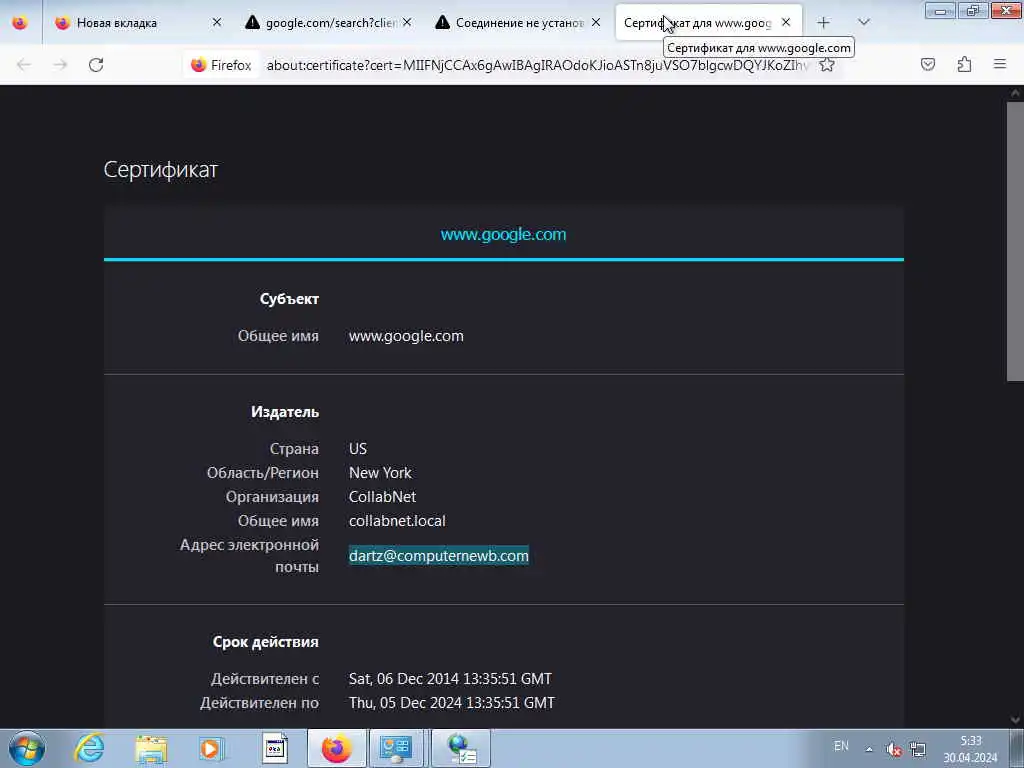
Task: Open the Windows Start menu
Action: [27, 748]
